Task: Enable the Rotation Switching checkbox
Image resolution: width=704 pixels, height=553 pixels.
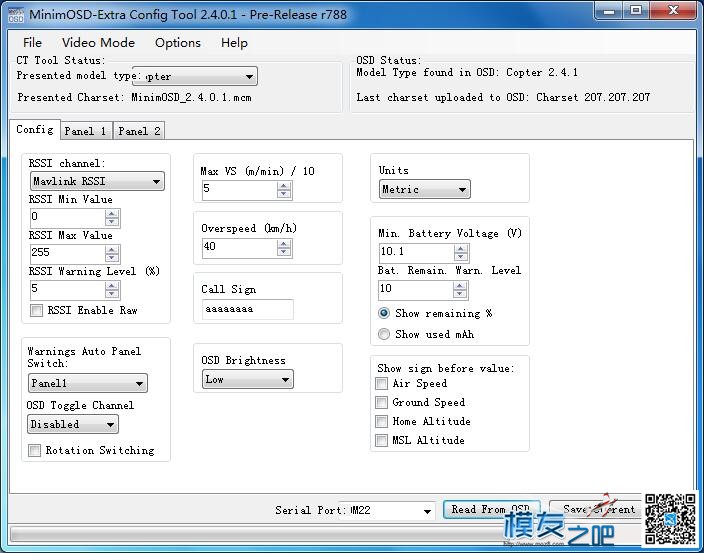Action: (35, 450)
